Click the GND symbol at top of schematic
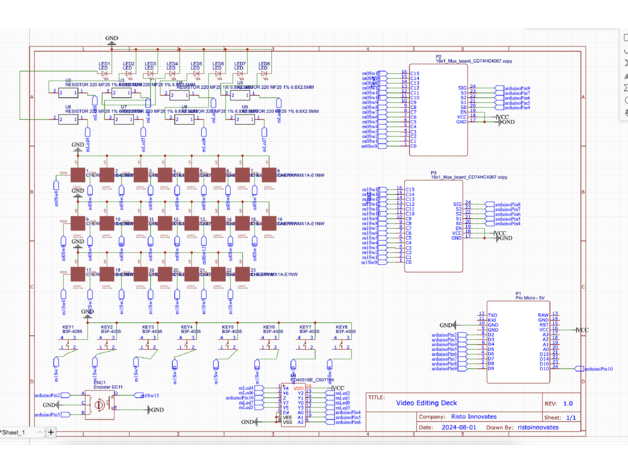628x472 pixels. [111, 43]
